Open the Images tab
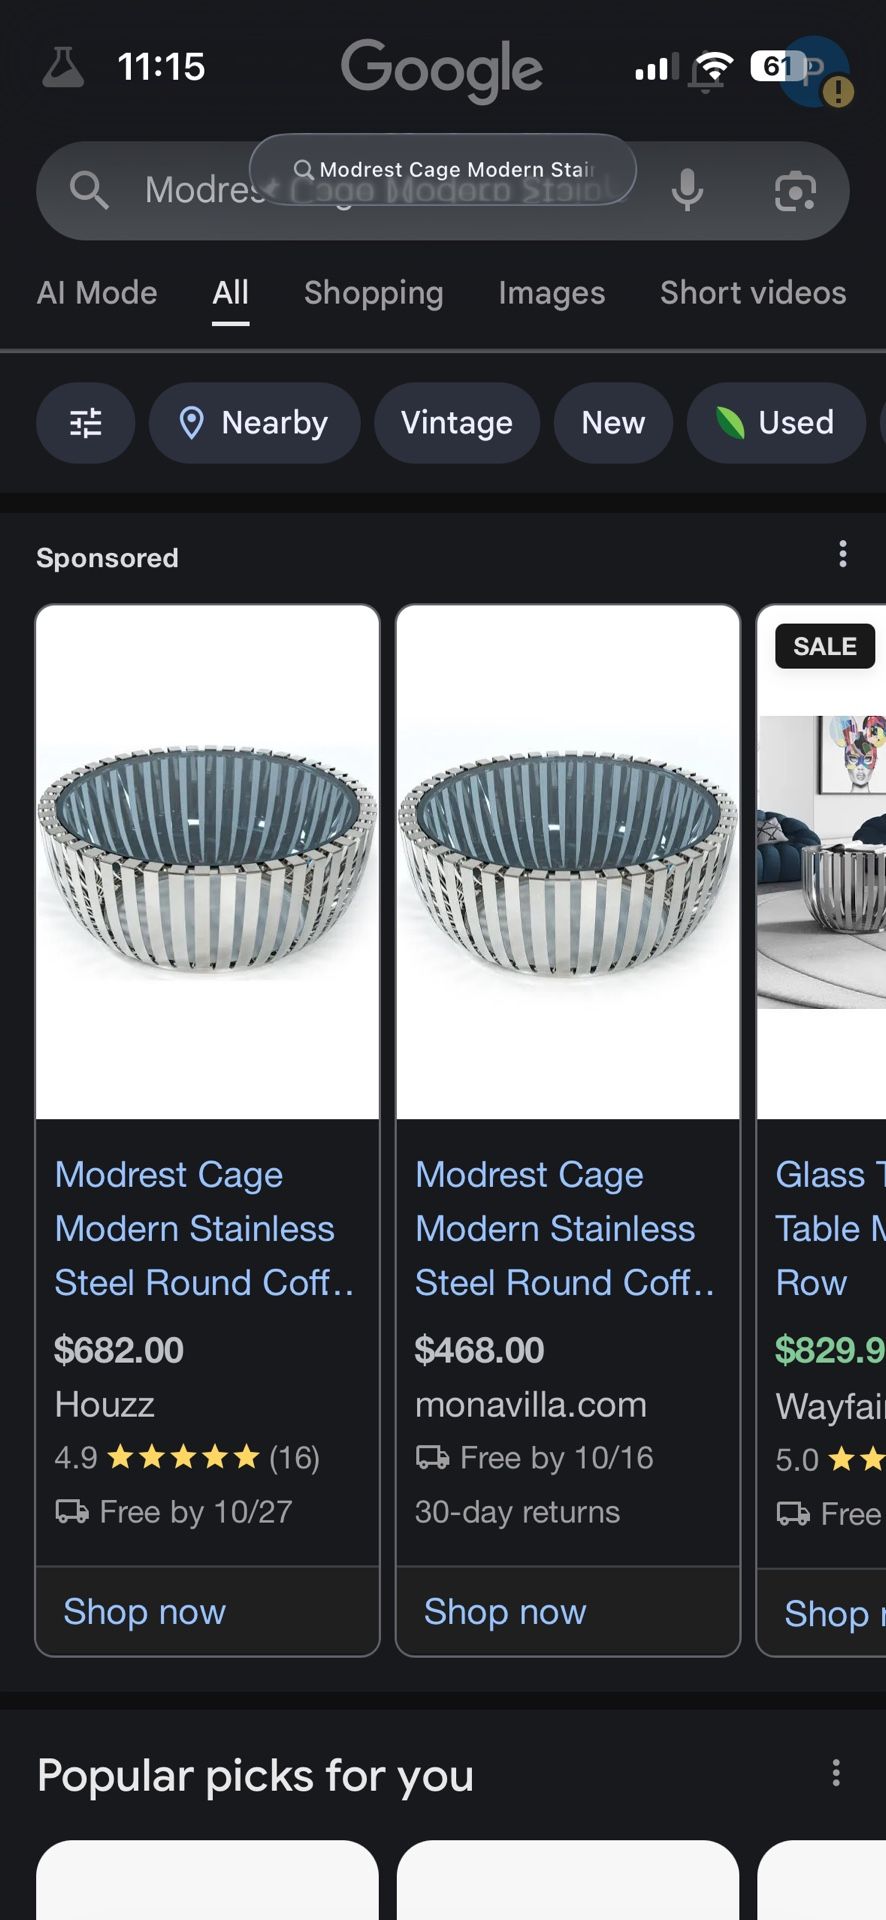Viewport: 886px width, 1920px height. [551, 293]
